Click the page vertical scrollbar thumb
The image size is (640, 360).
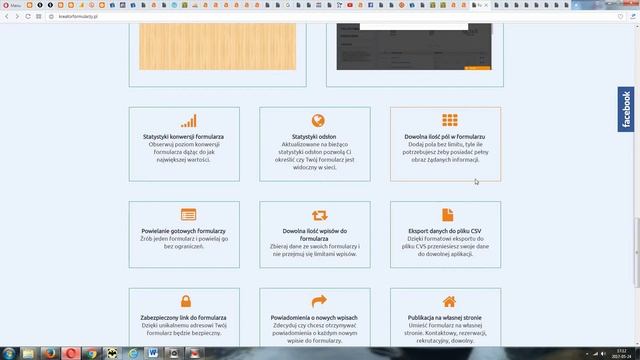tap(637, 252)
